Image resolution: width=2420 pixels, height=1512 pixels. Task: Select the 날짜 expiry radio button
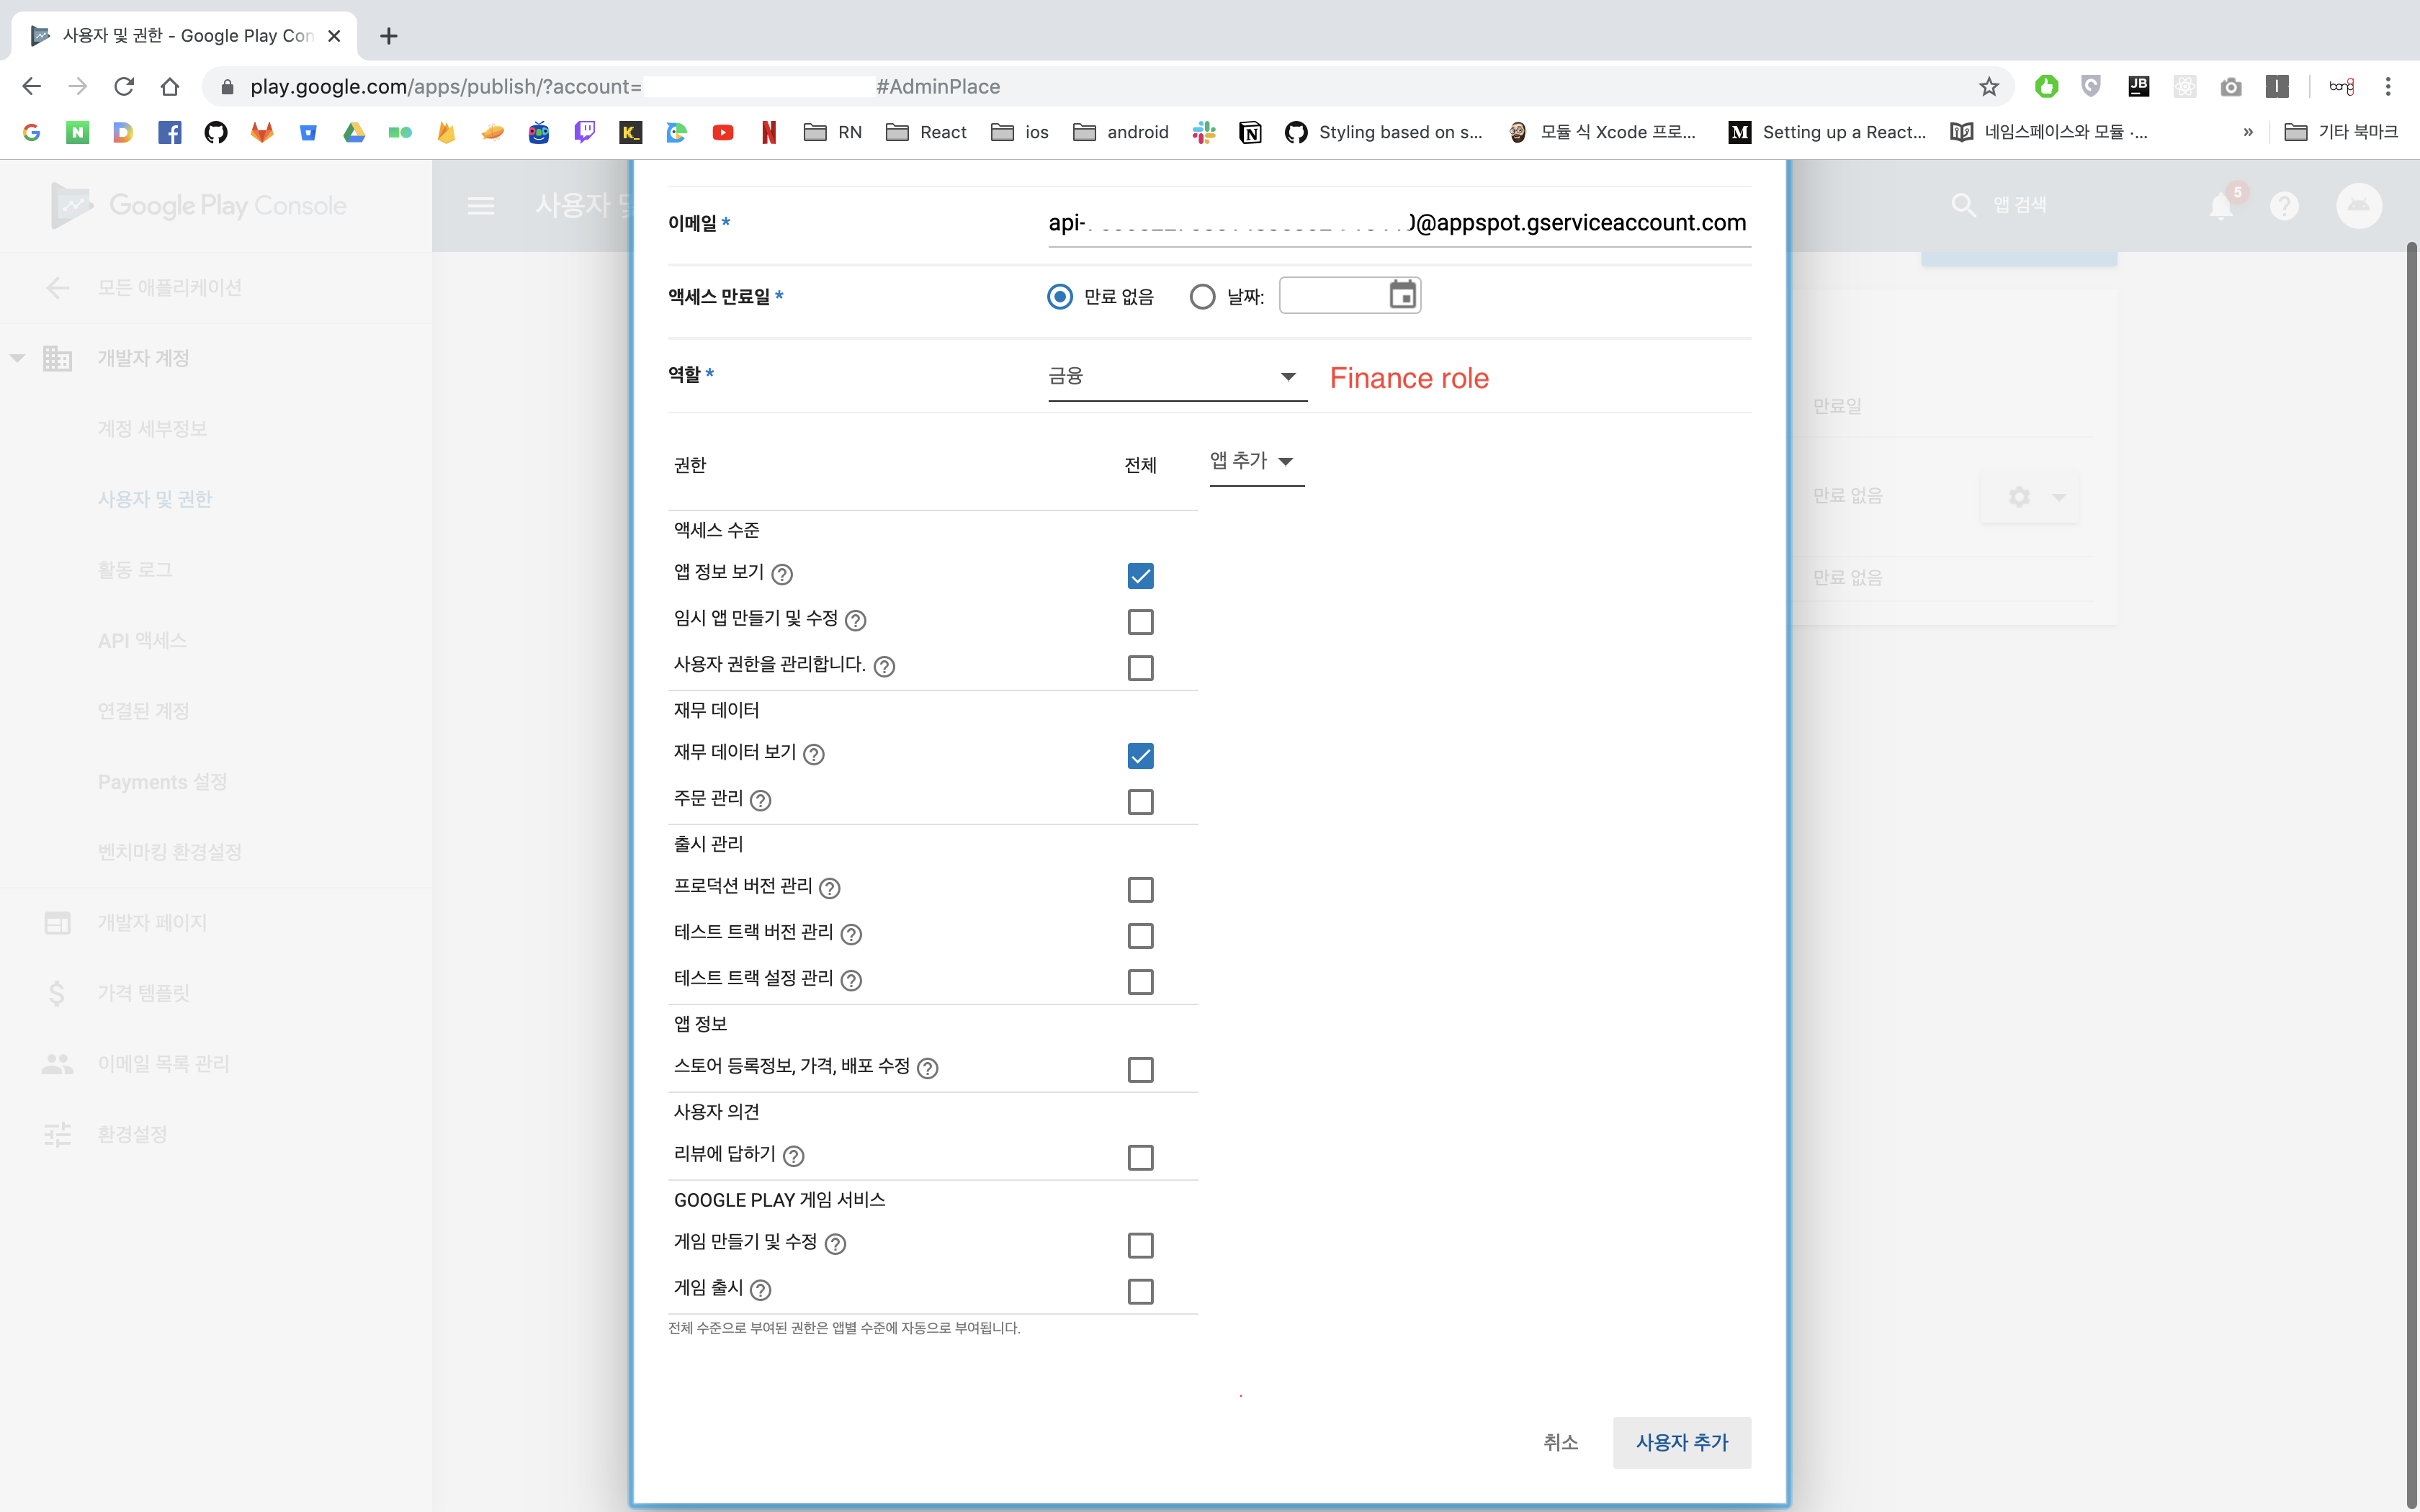coord(1202,297)
